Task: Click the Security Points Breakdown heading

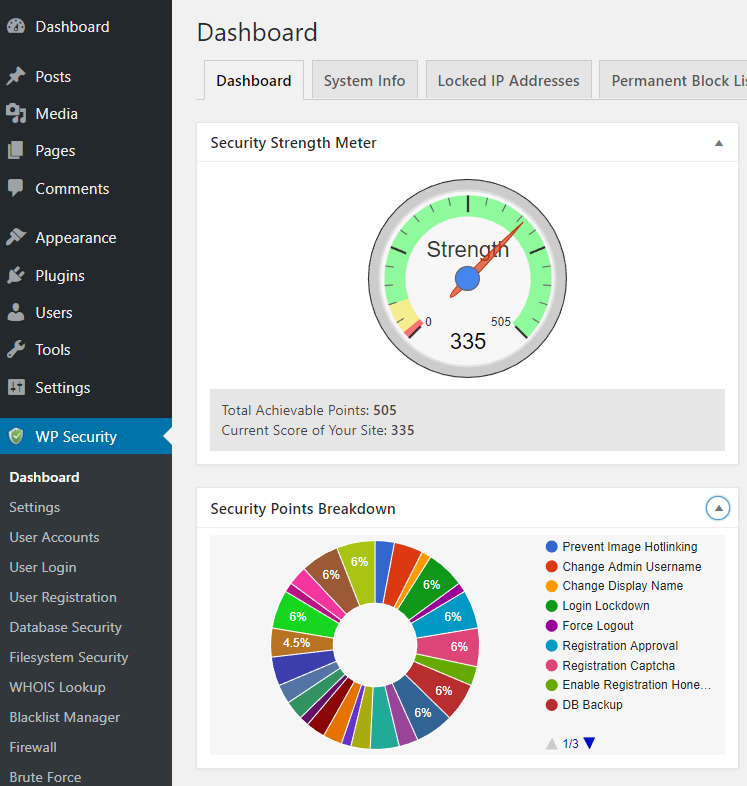Action: [x=303, y=509]
